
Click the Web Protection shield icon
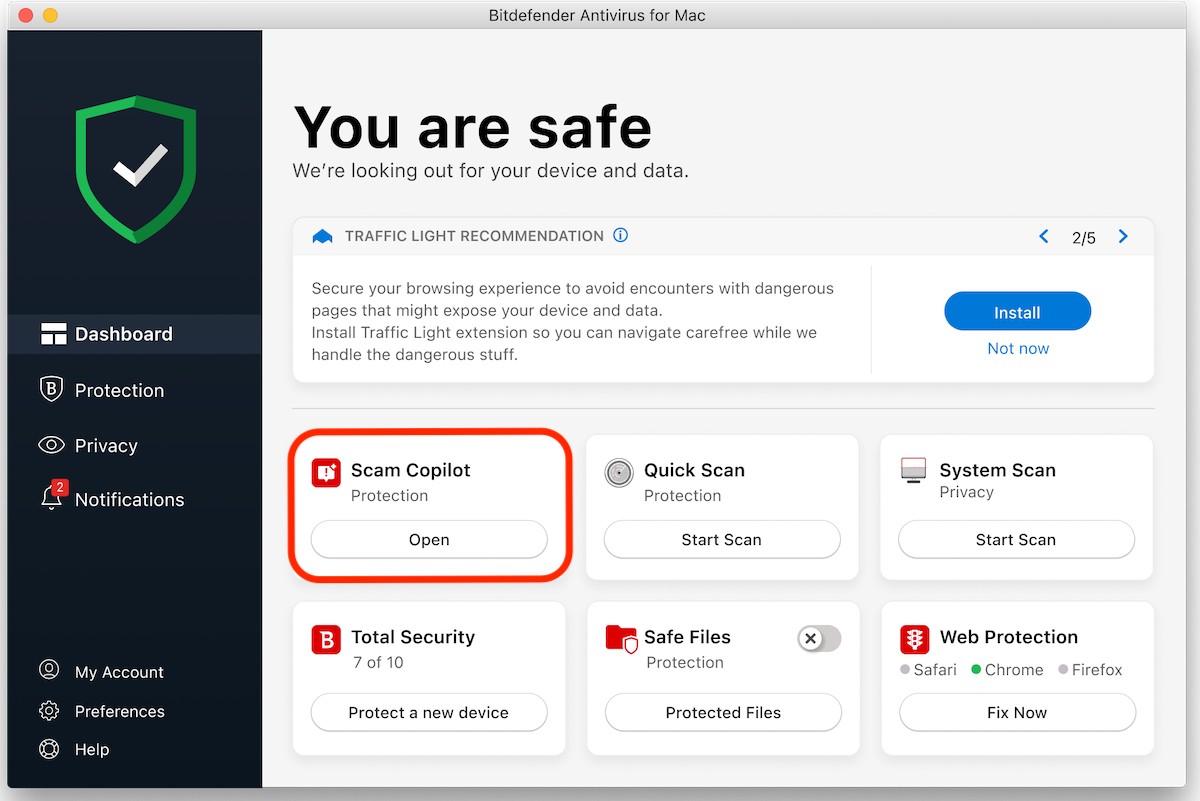915,638
